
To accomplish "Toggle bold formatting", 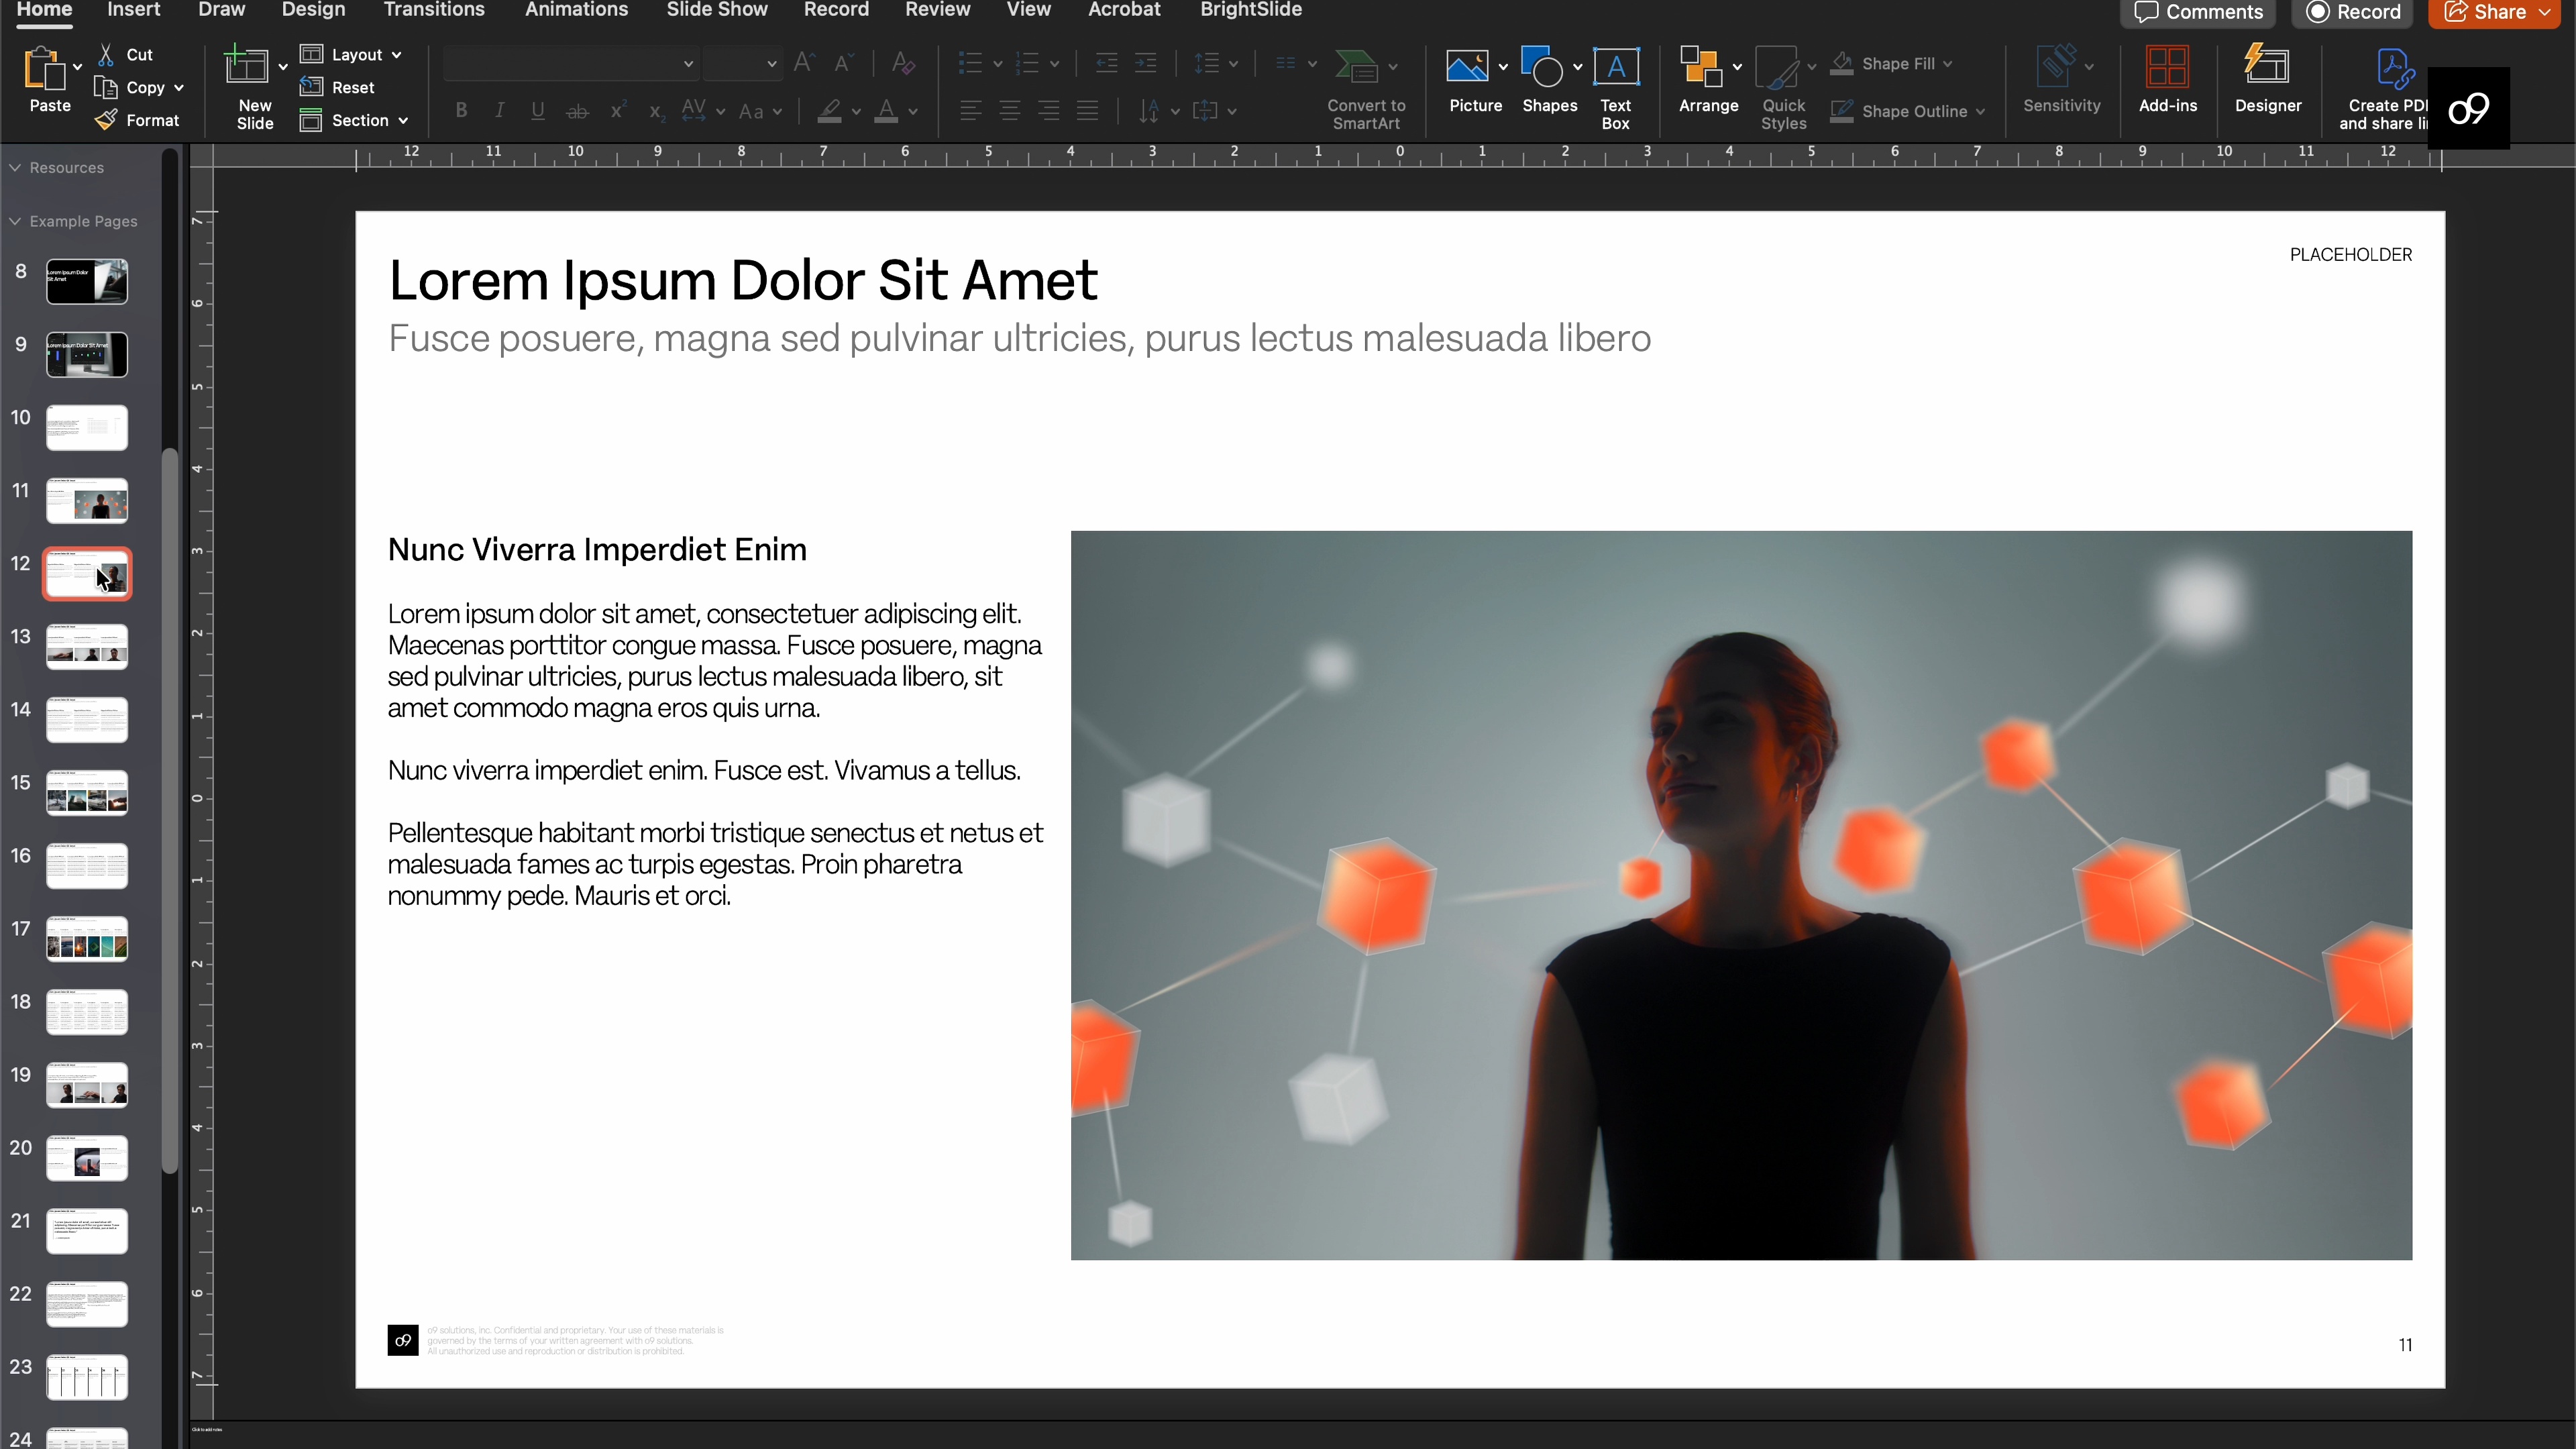I will coord(461,111).
